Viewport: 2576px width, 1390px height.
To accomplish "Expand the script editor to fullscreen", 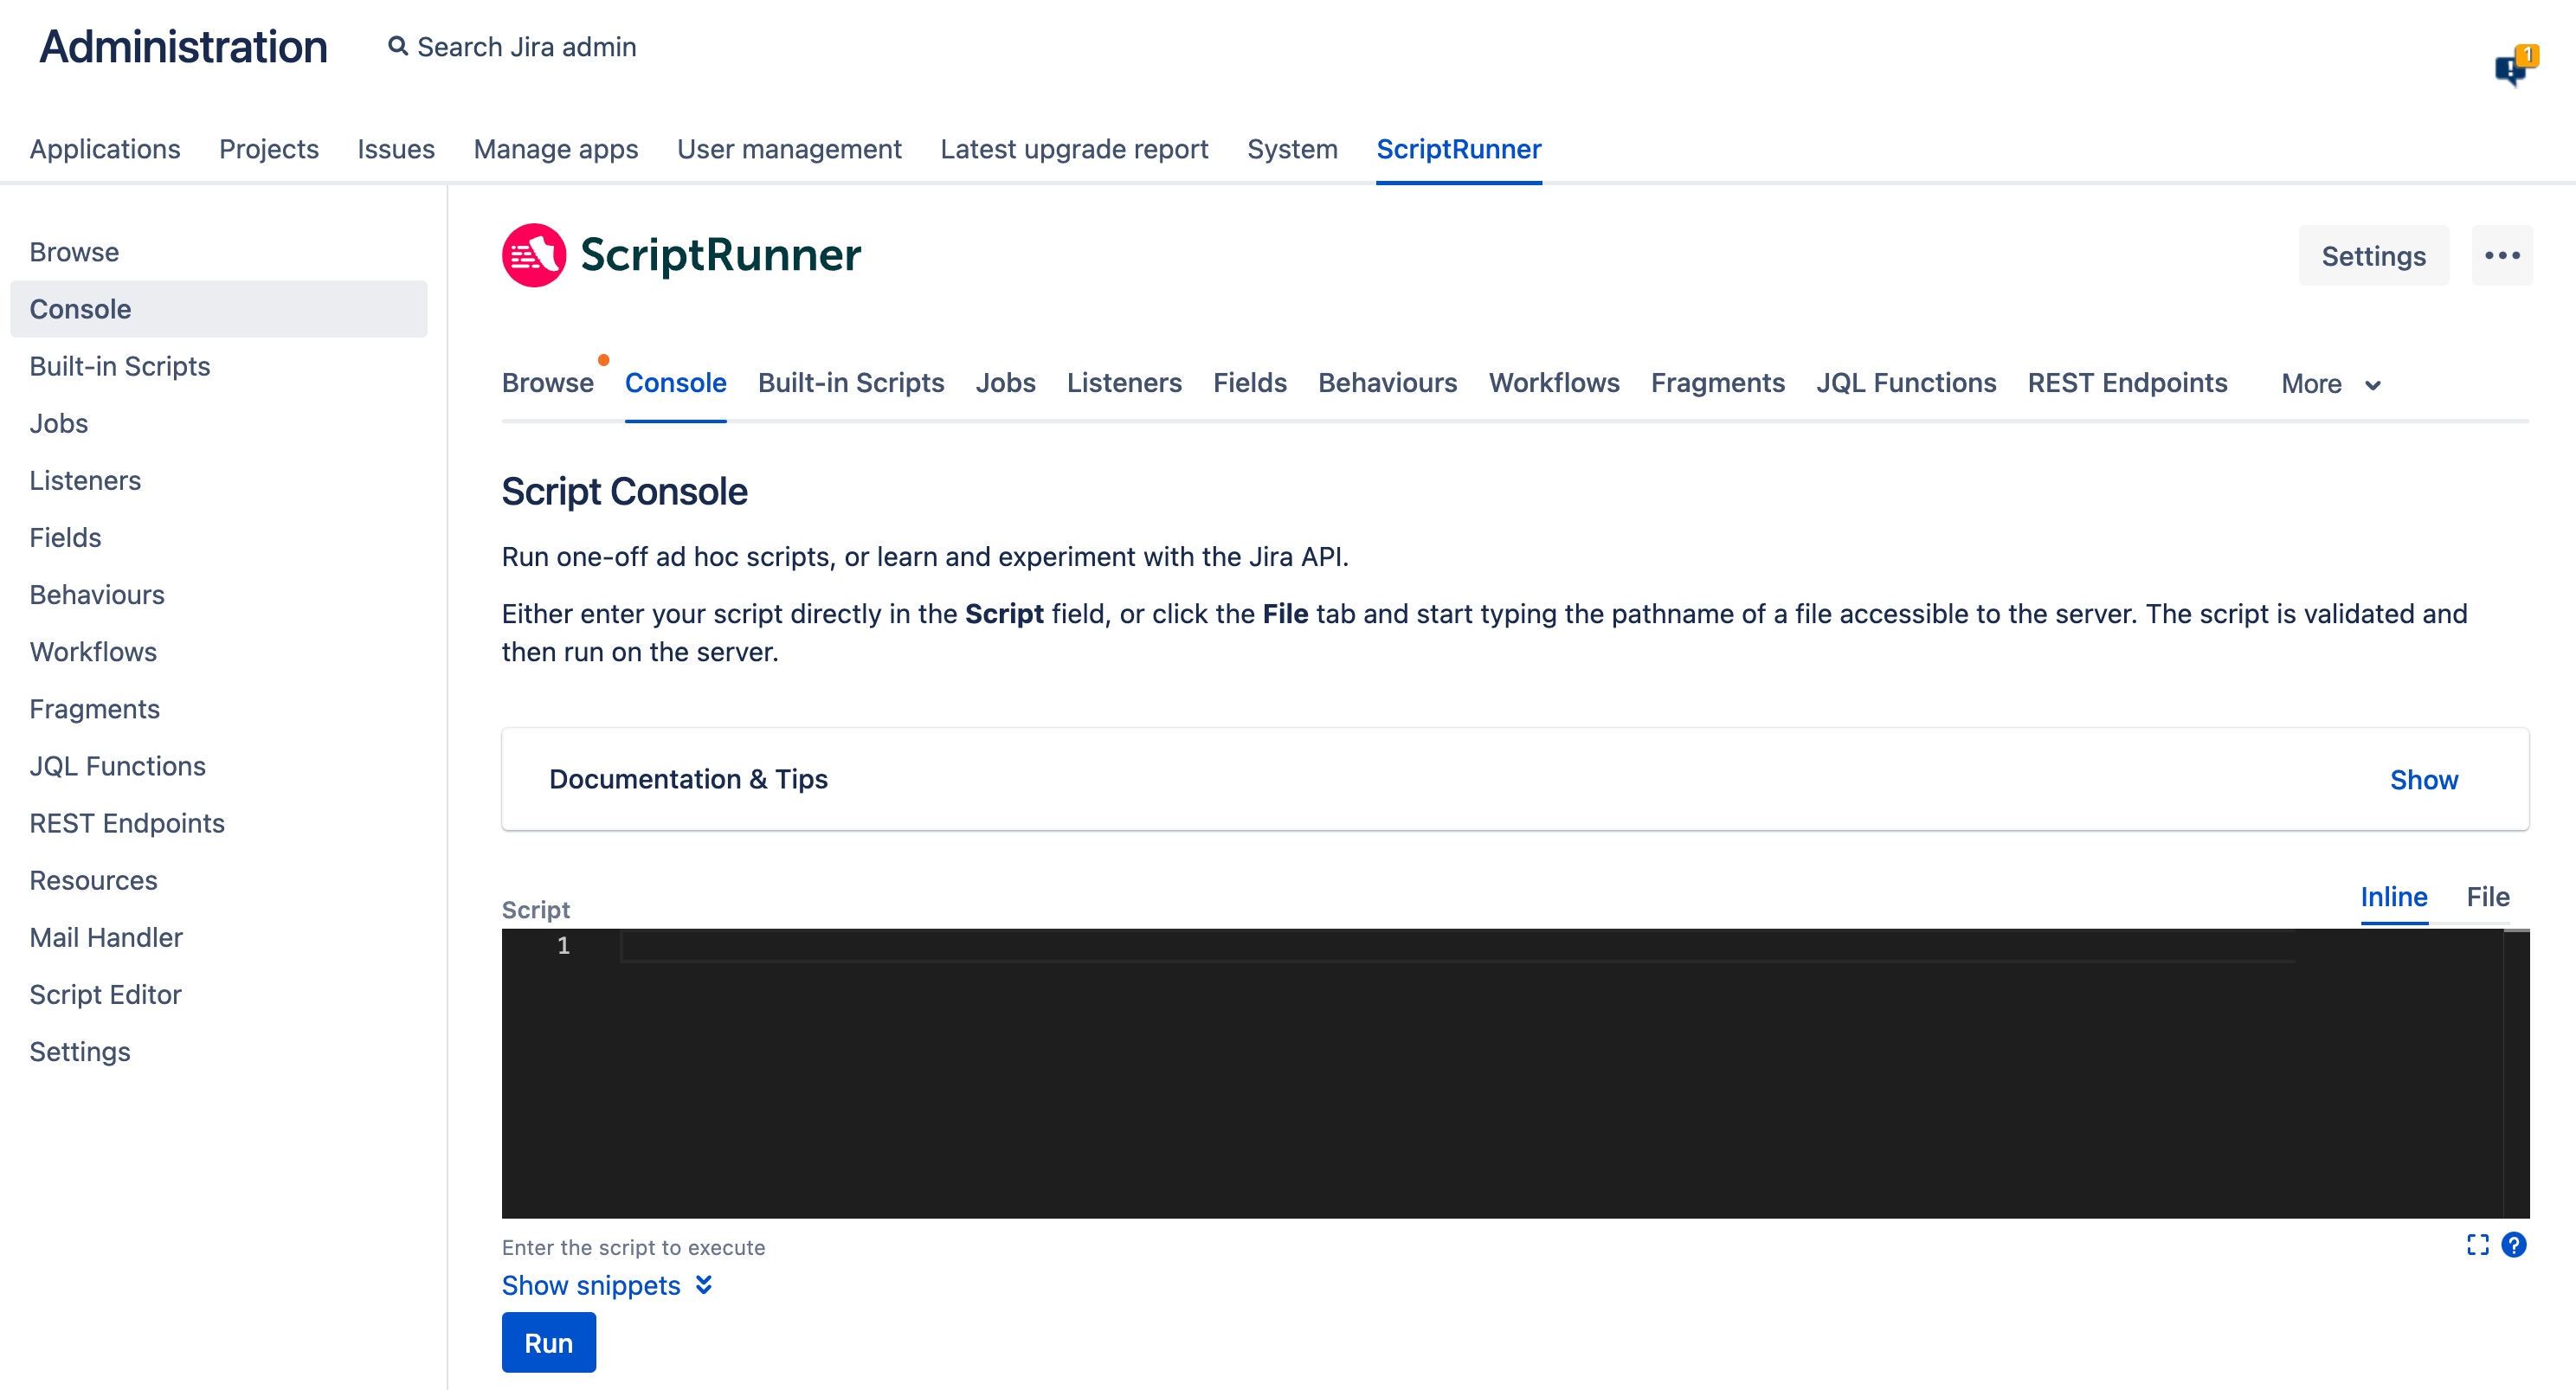I will [2477, 1245].
